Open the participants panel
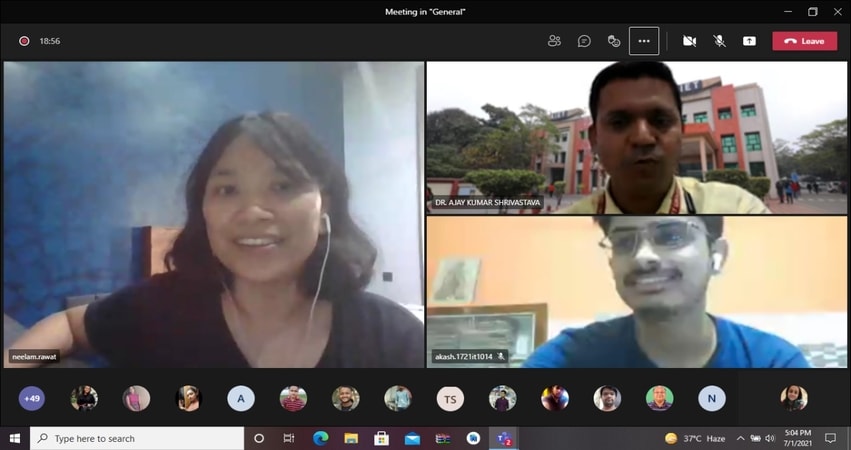 pos(554,41)
